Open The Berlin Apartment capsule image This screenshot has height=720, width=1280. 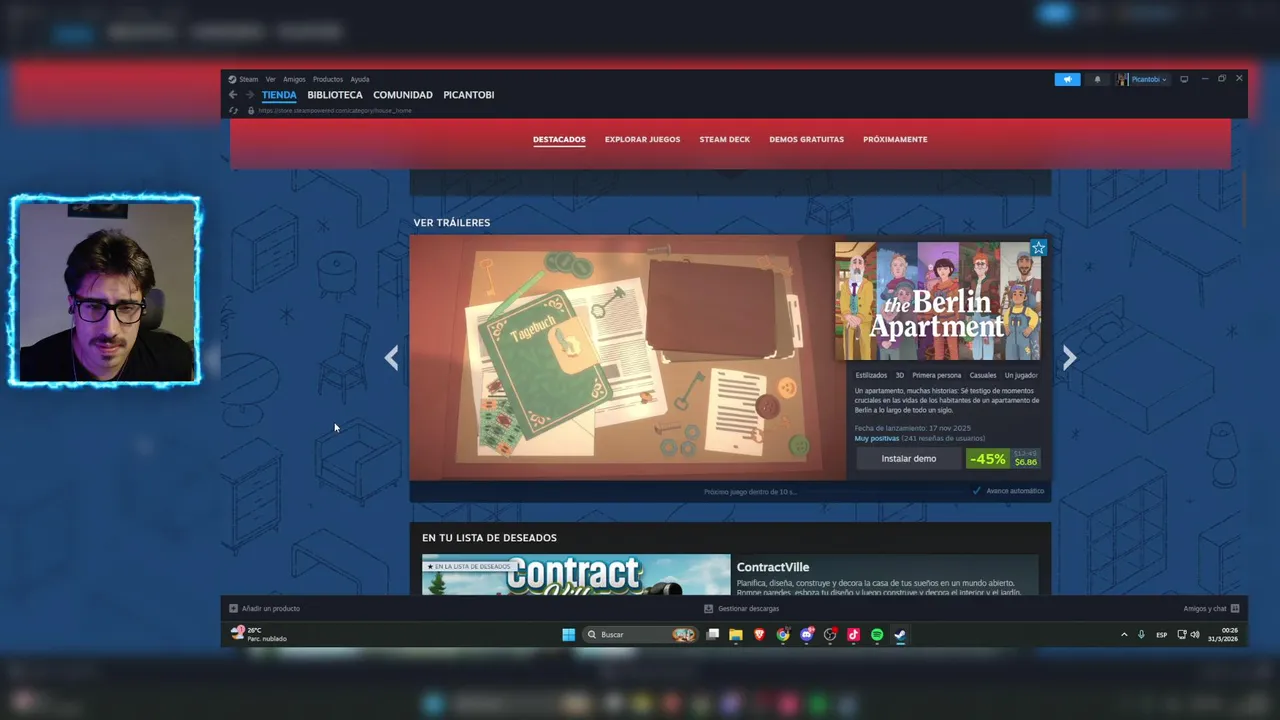pos(938,301)
